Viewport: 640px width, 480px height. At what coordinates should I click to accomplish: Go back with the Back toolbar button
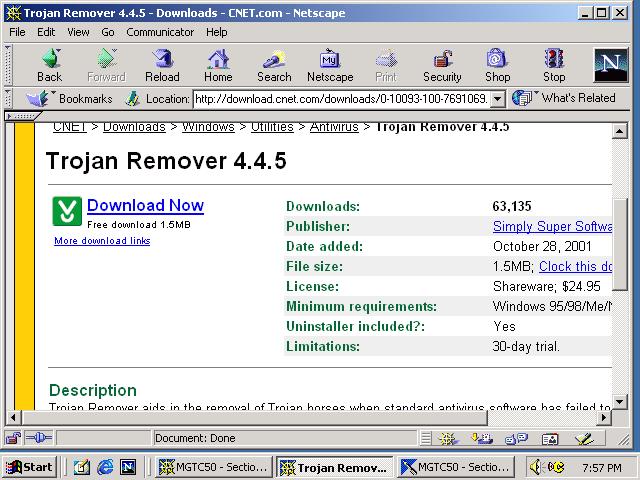pos(50,65)
